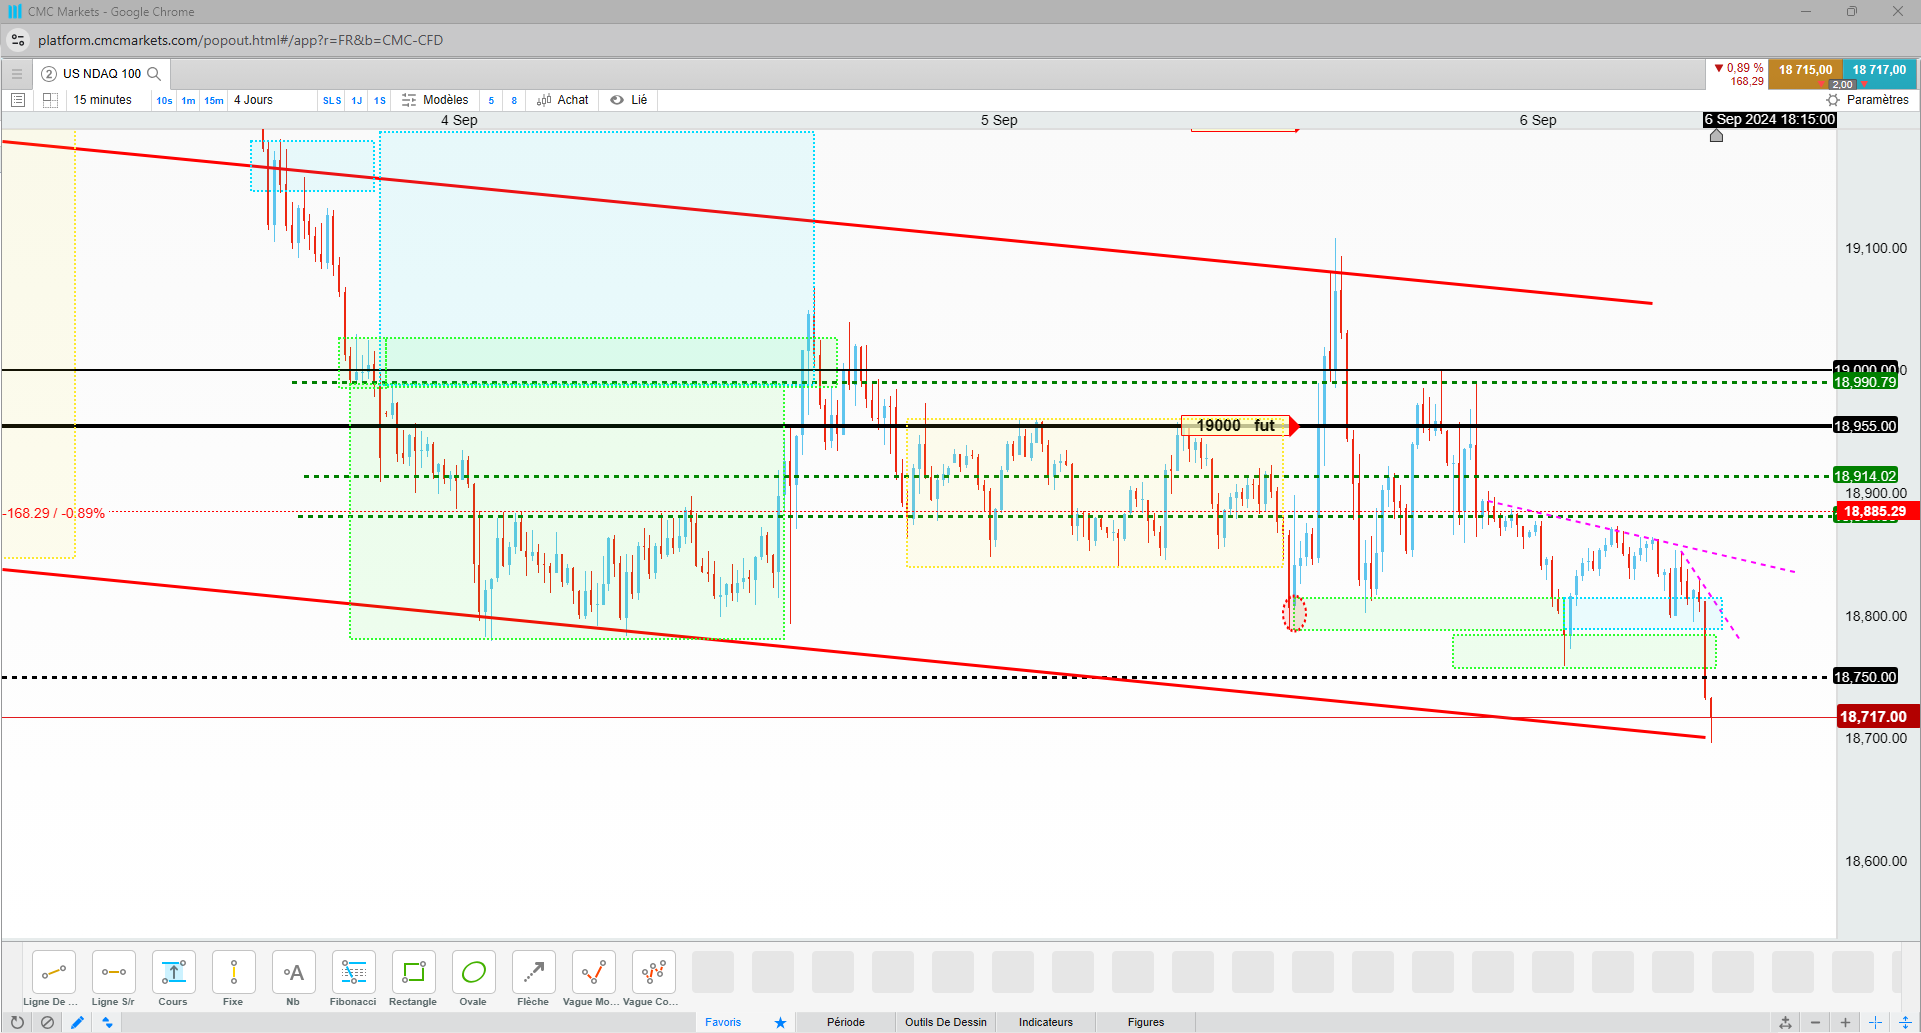This screenshot has width=1921, height=1033.
Task: Switch to the Indicateurs tab
Action: coord(1046,1022)
